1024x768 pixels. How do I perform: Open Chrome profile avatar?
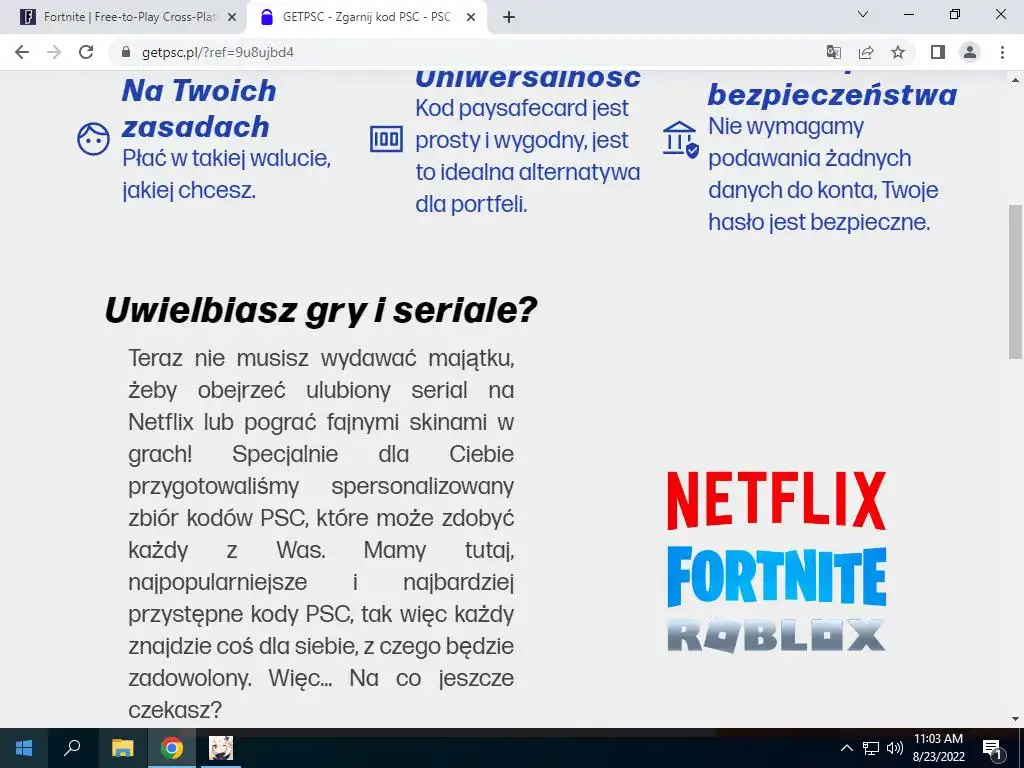tap(970, 52)
